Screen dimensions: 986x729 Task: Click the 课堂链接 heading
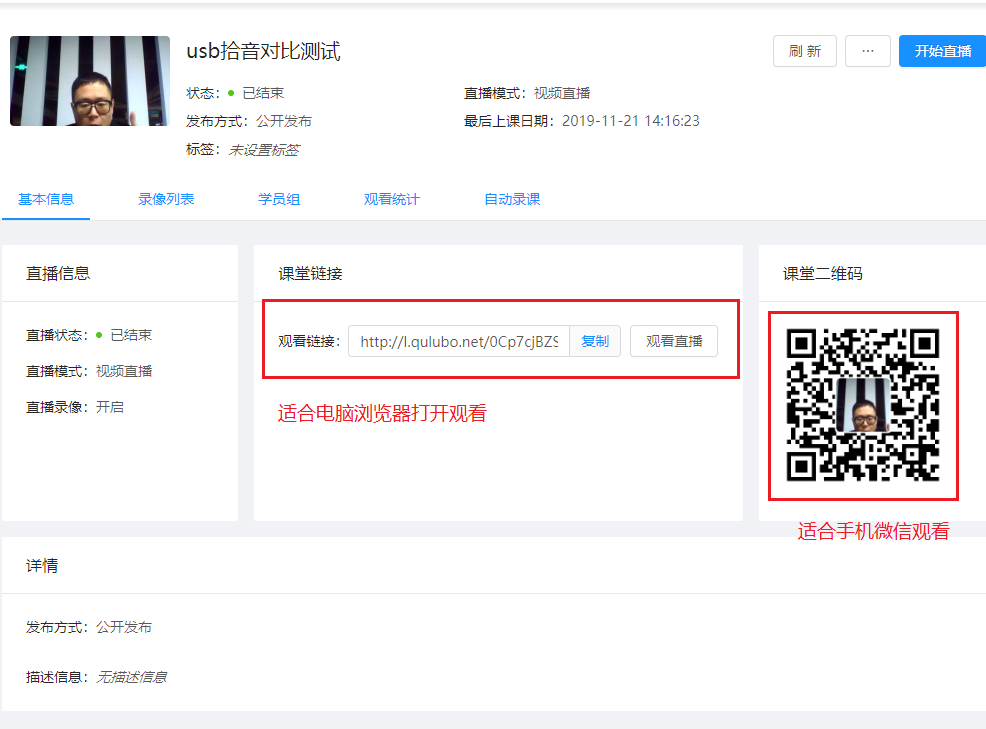[x=310, y=274]
